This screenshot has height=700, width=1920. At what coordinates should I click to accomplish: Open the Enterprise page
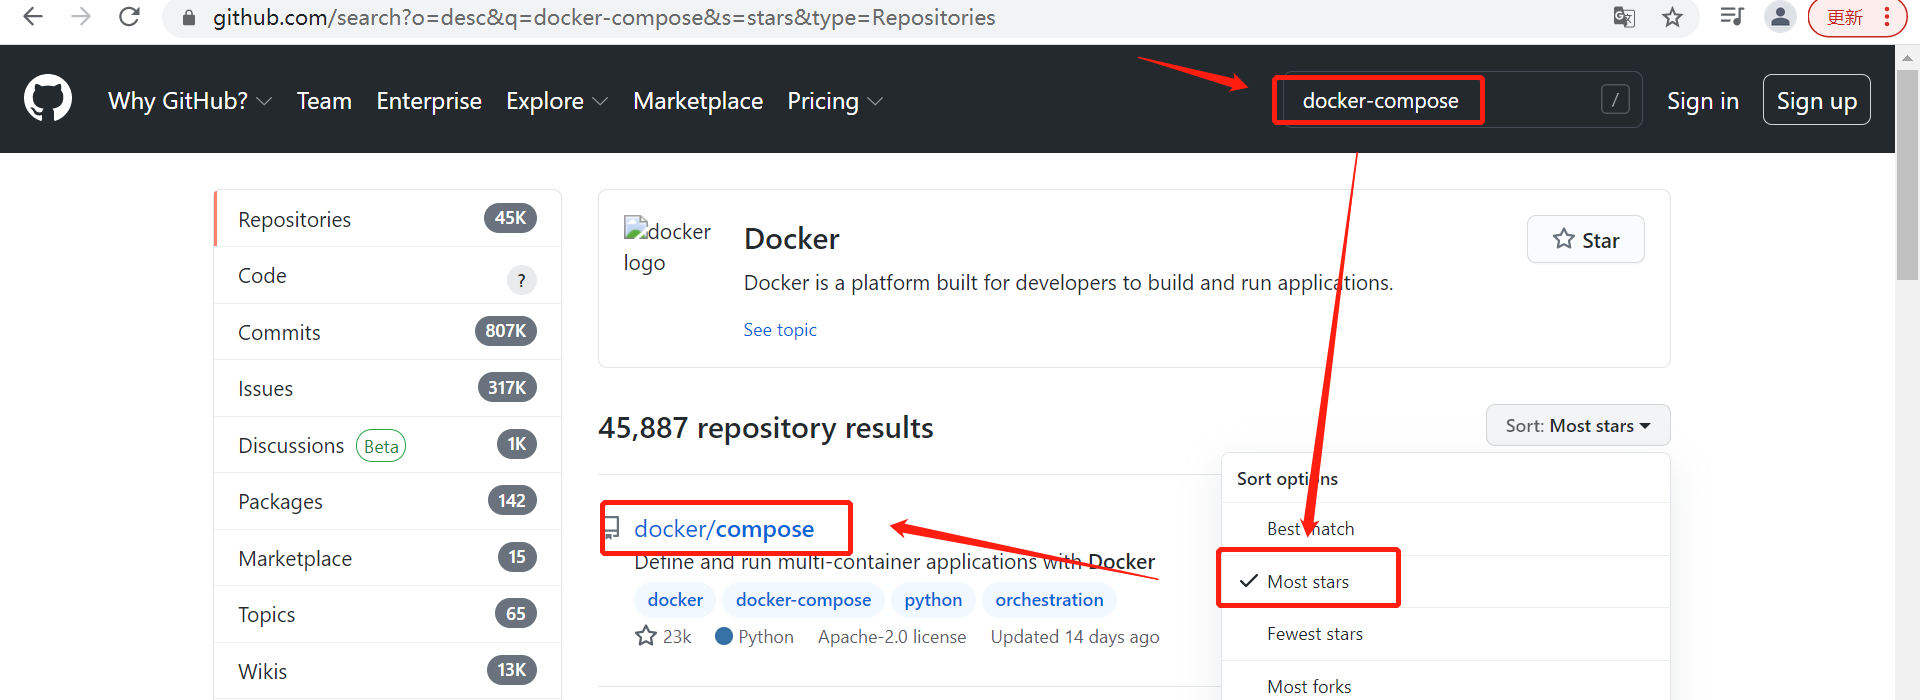point(429,101)
